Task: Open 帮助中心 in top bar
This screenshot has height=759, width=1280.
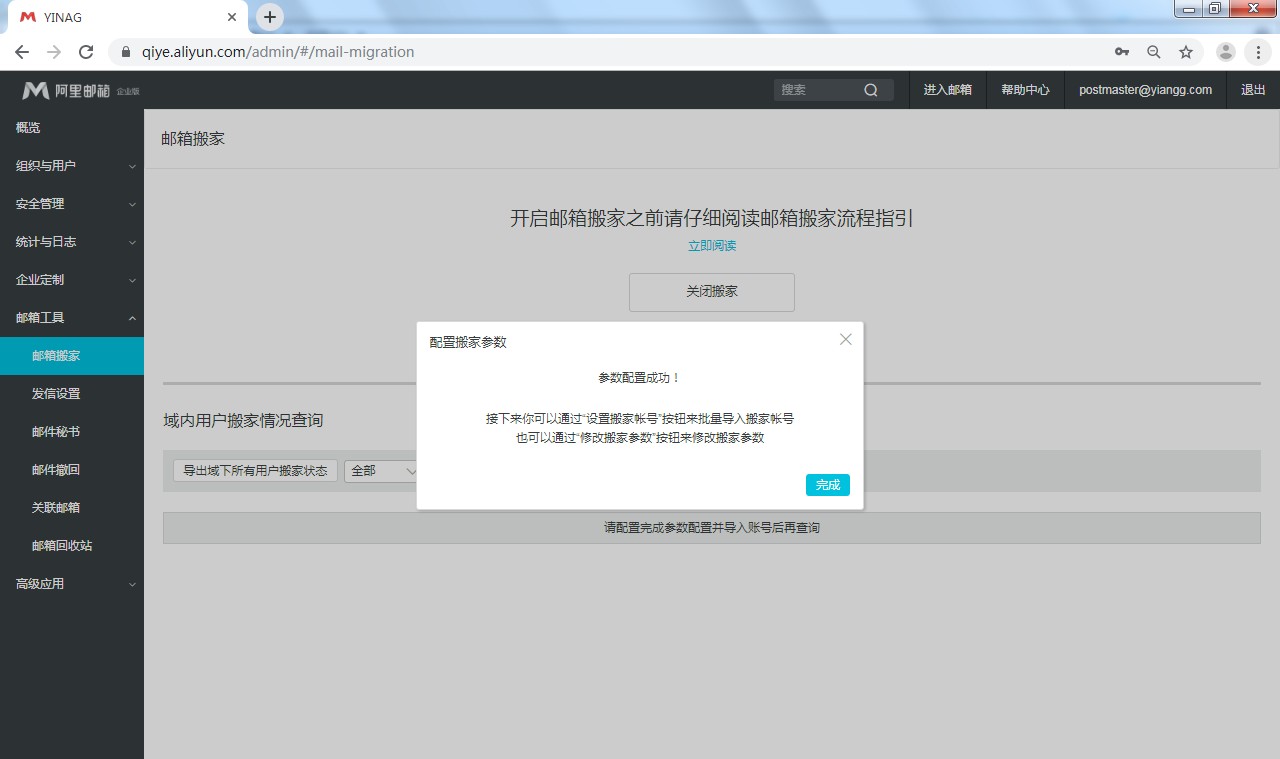Action: [x=1025, y=90]
